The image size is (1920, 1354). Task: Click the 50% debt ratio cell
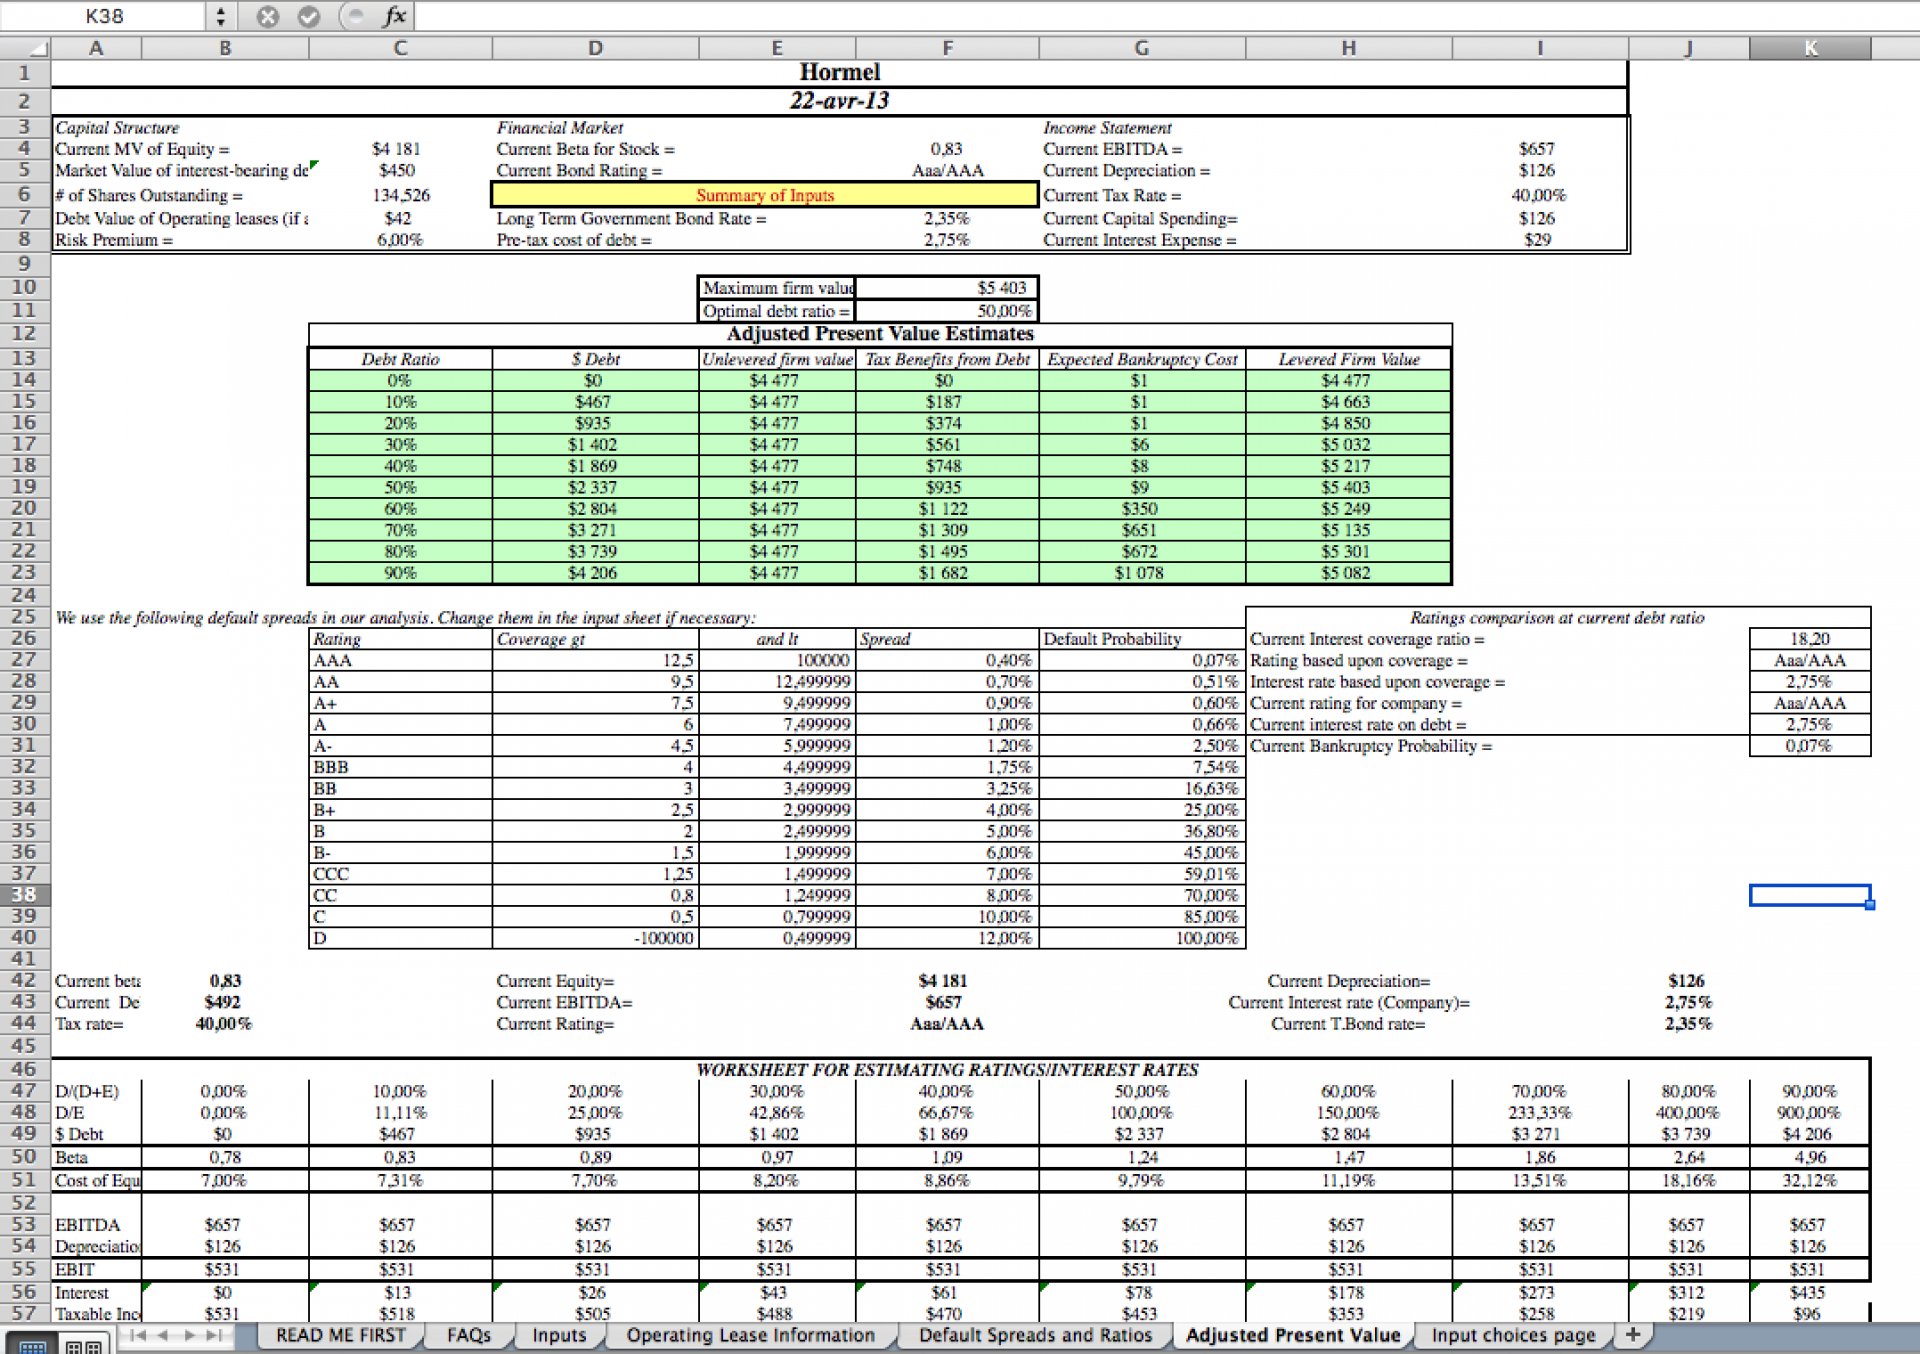point(400,487)
